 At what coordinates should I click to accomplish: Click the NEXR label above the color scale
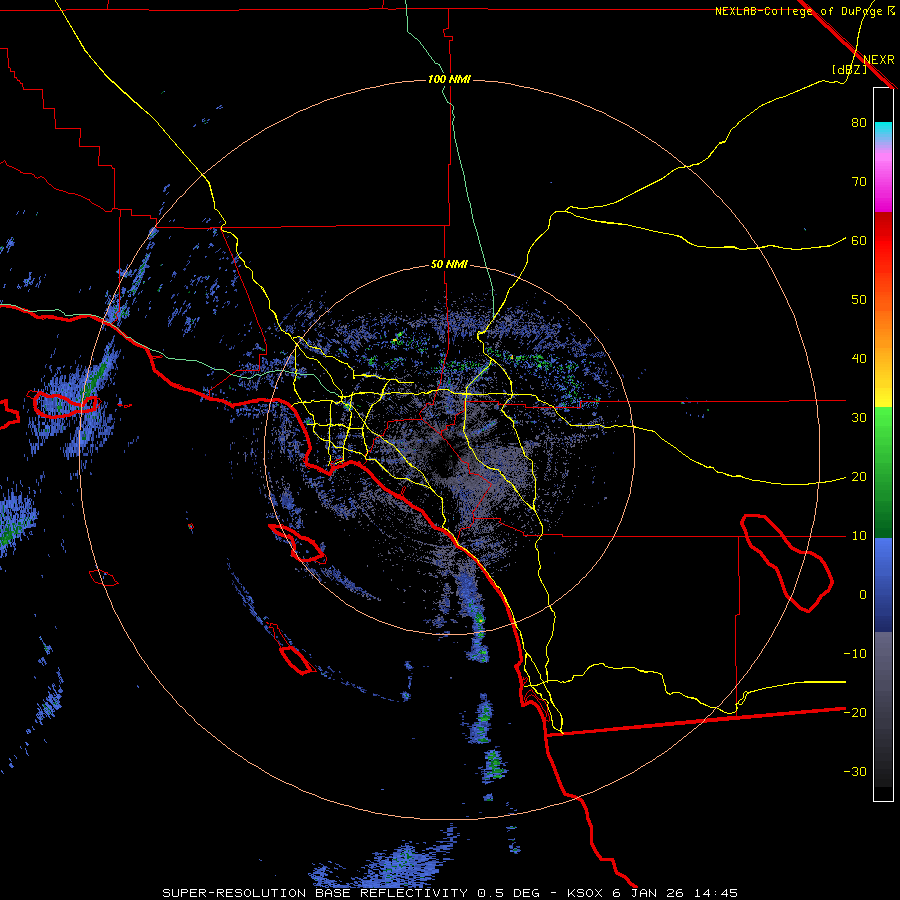click(x=879, y=60)
